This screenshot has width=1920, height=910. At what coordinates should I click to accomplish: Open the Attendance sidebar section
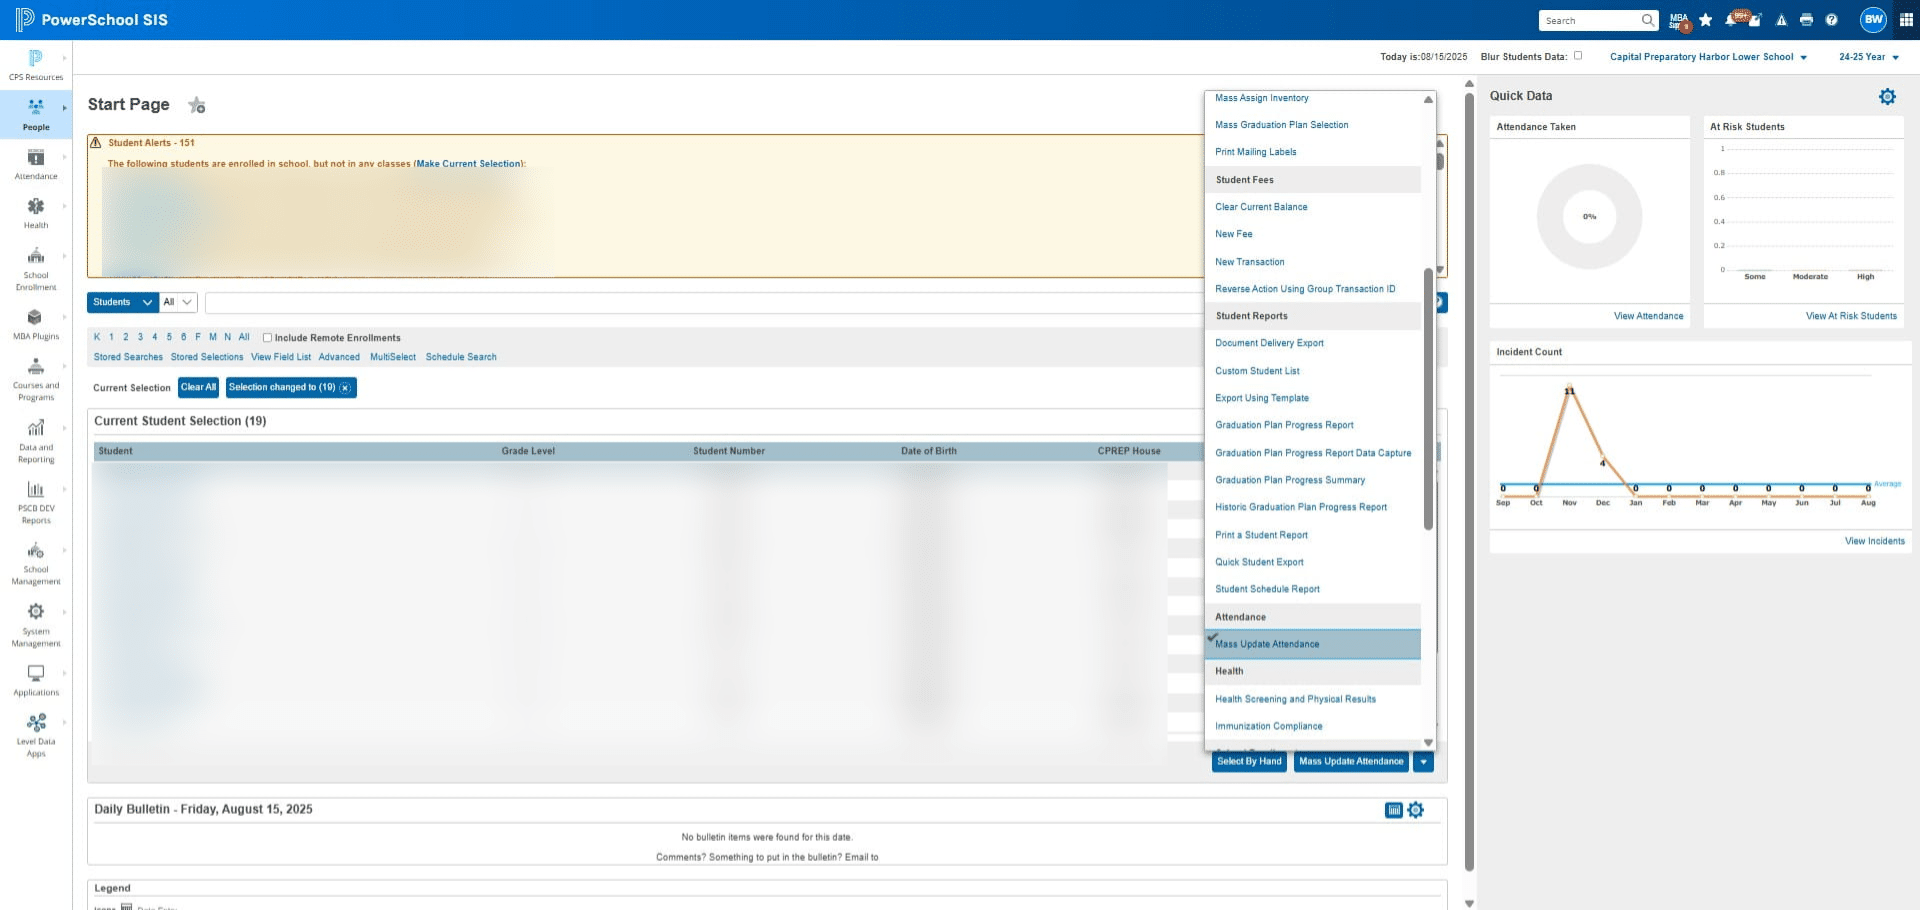pyautogui.click(x=36, y=164)
